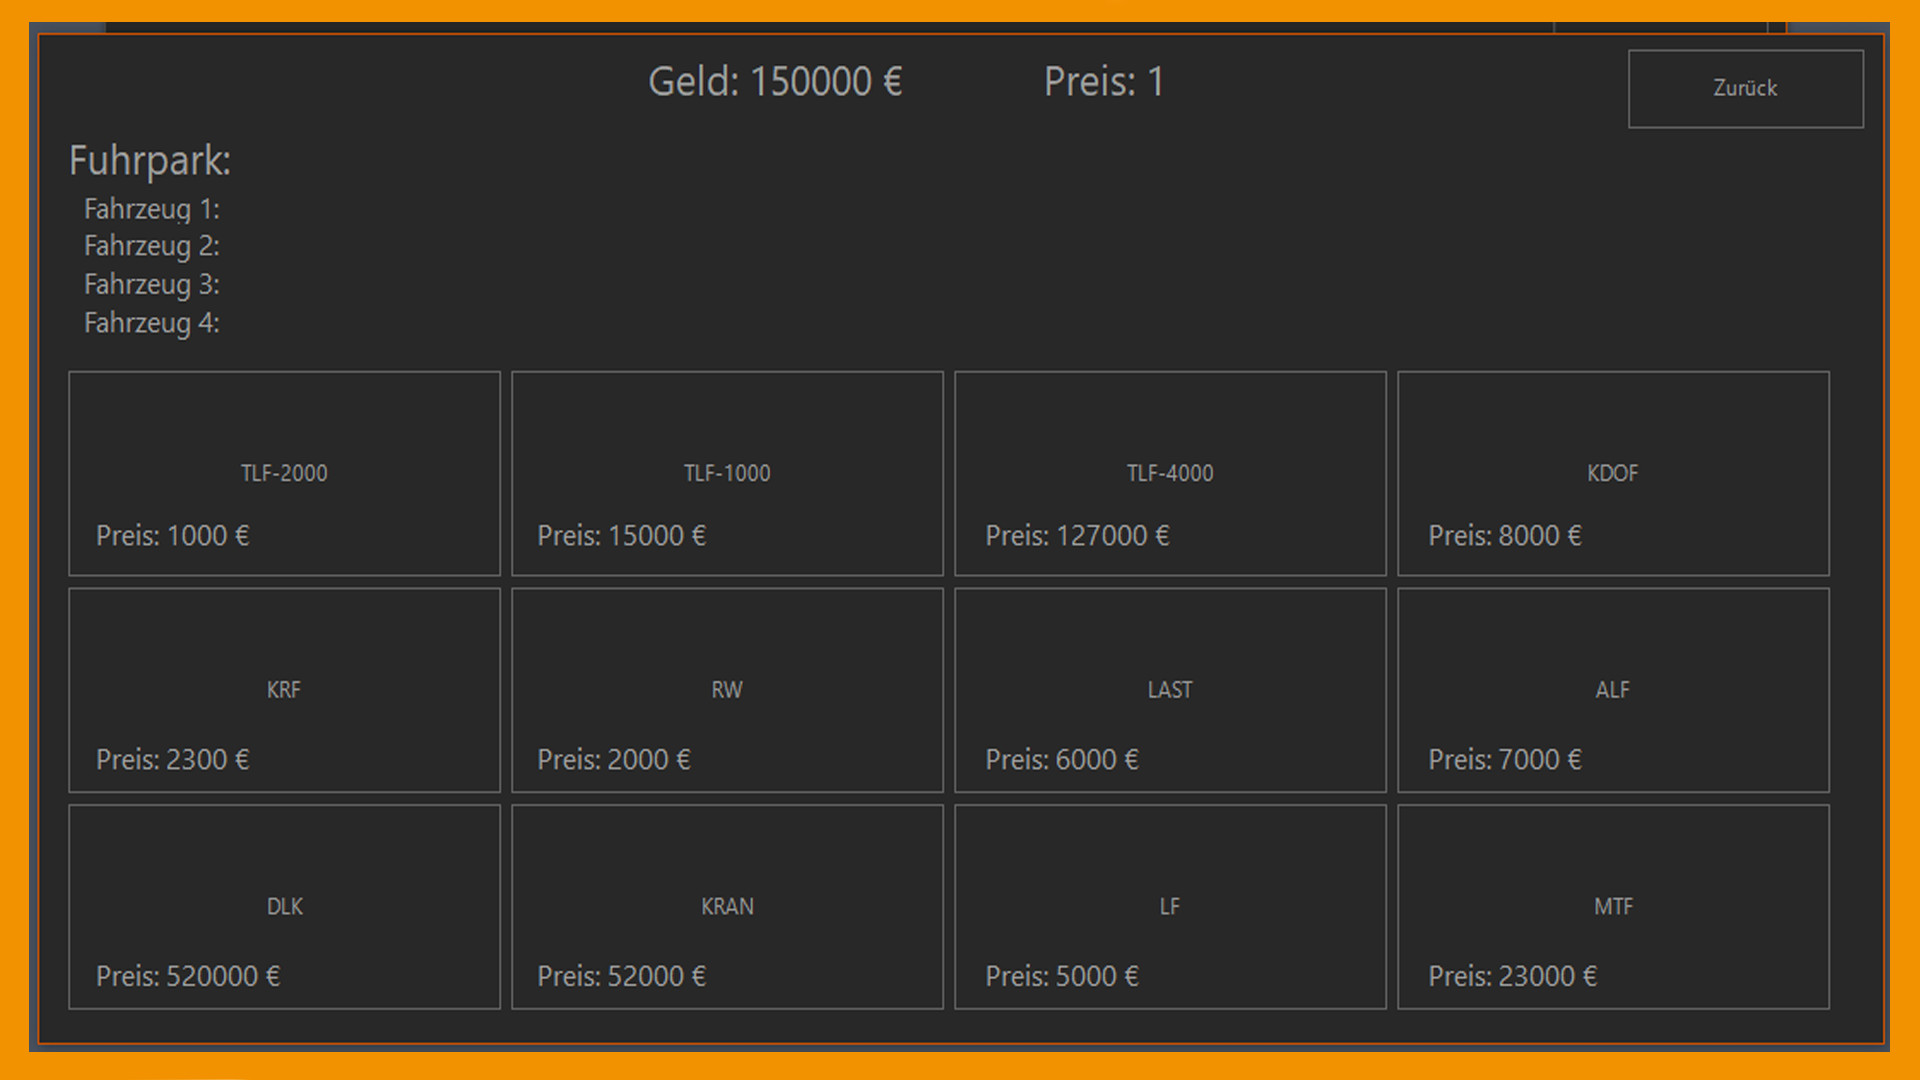
Task: Click the Preis: 1 label at top
Action: coord(1104,82)
